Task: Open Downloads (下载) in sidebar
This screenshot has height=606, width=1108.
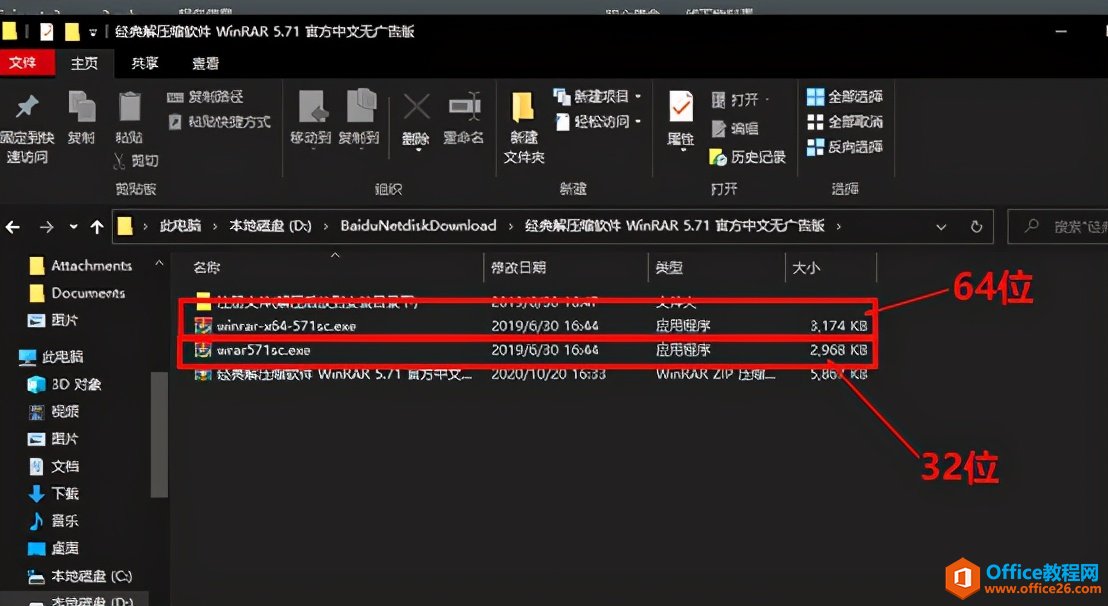Action: click(54, 493)
